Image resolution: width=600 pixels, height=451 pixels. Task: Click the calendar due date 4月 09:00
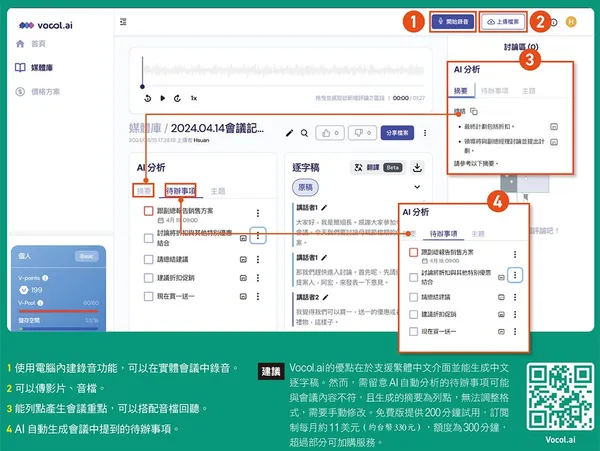178,220
